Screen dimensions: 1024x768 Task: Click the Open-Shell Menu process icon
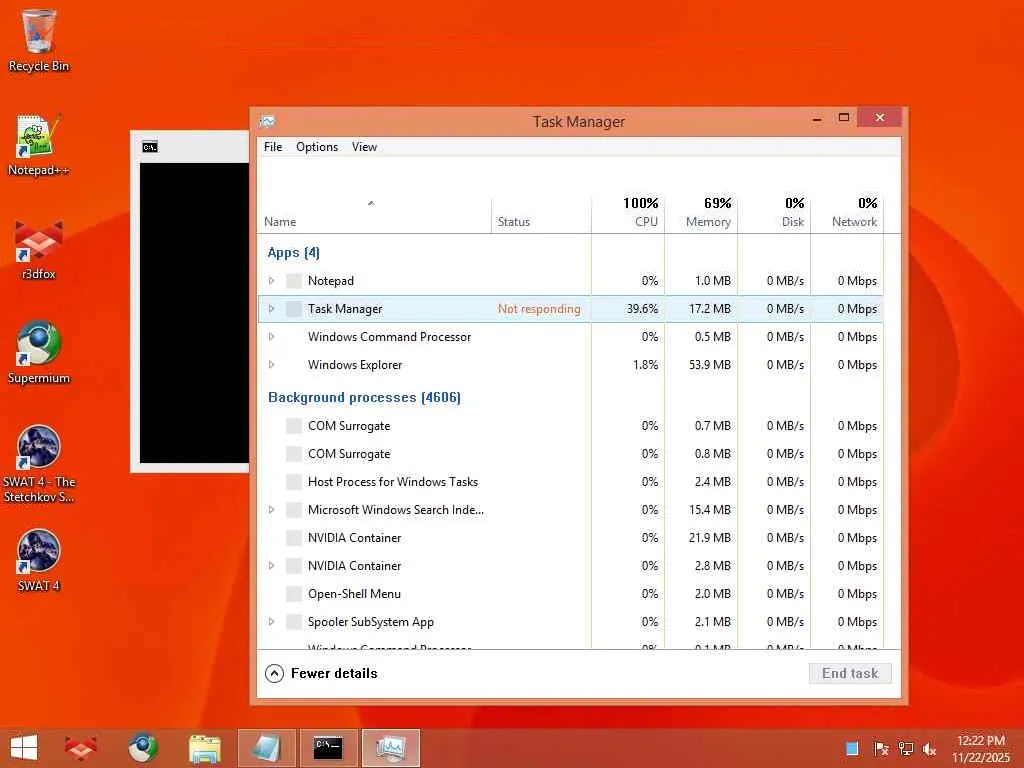(x=294, y=594)
